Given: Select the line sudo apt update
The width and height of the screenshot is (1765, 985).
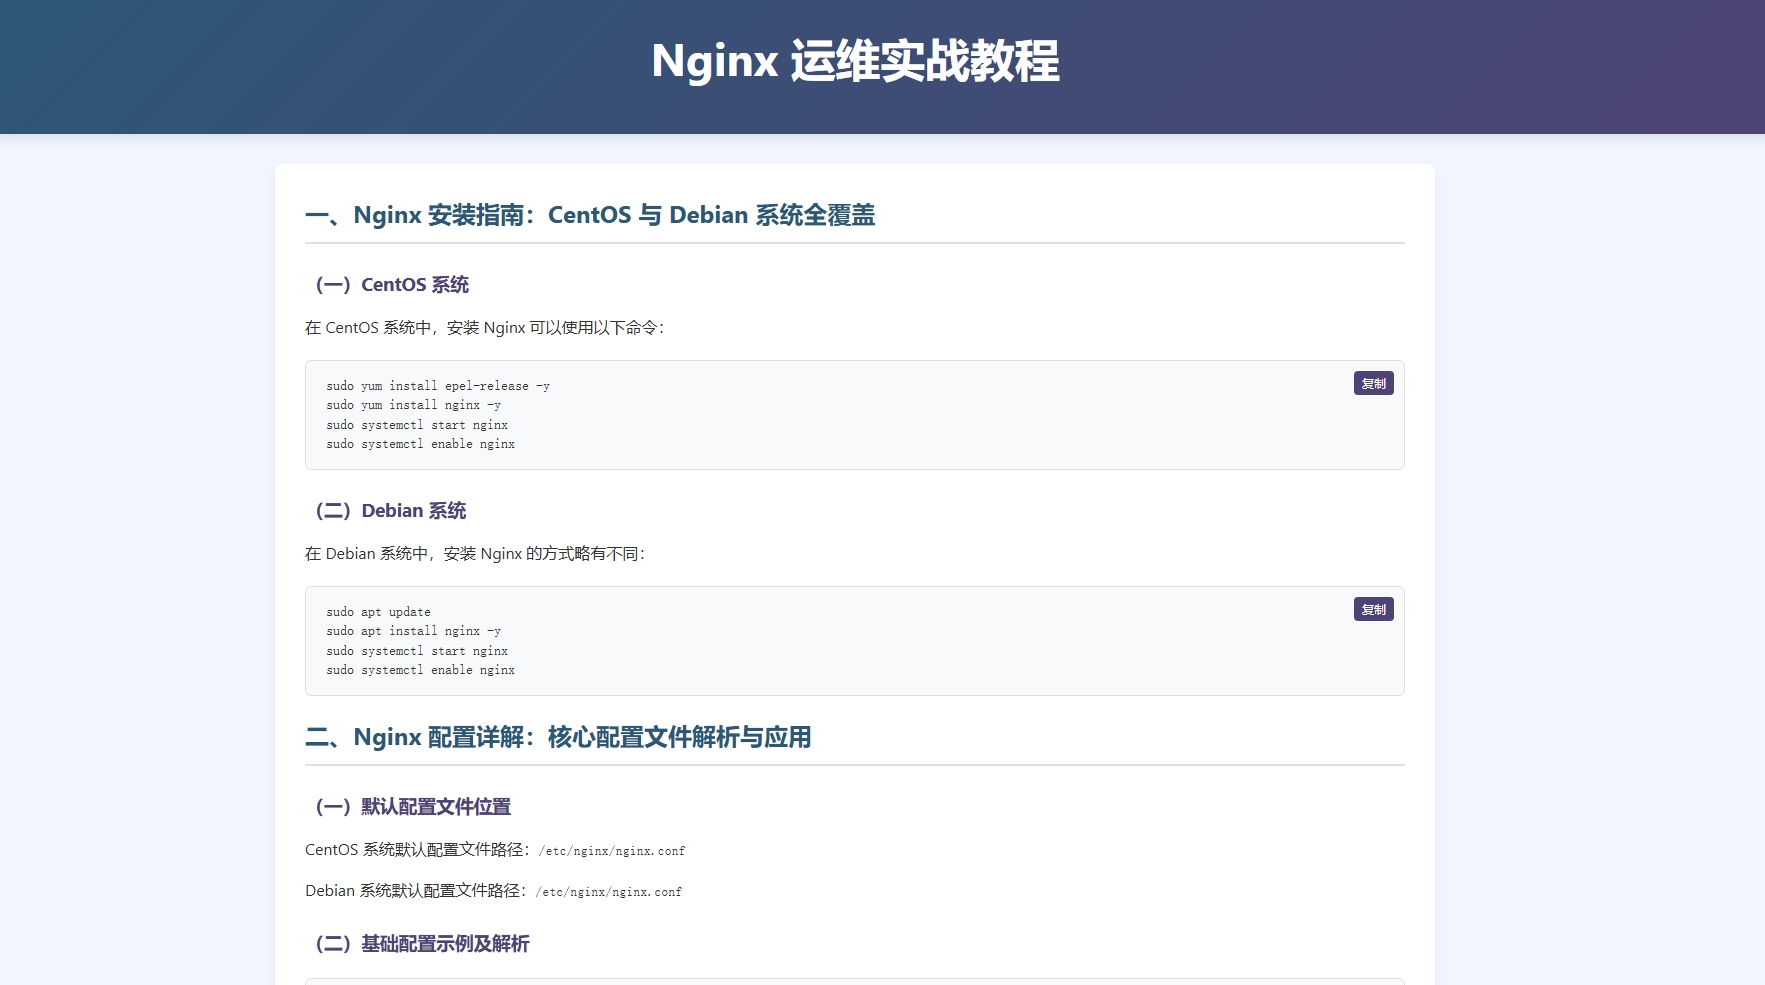Looking at the screenshot, I should [x=378, y=611].
